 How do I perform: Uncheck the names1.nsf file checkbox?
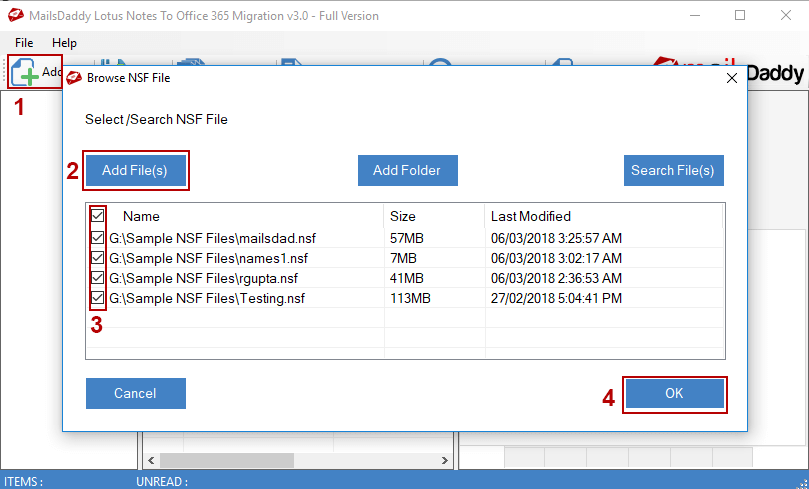[x=98, y=257]
